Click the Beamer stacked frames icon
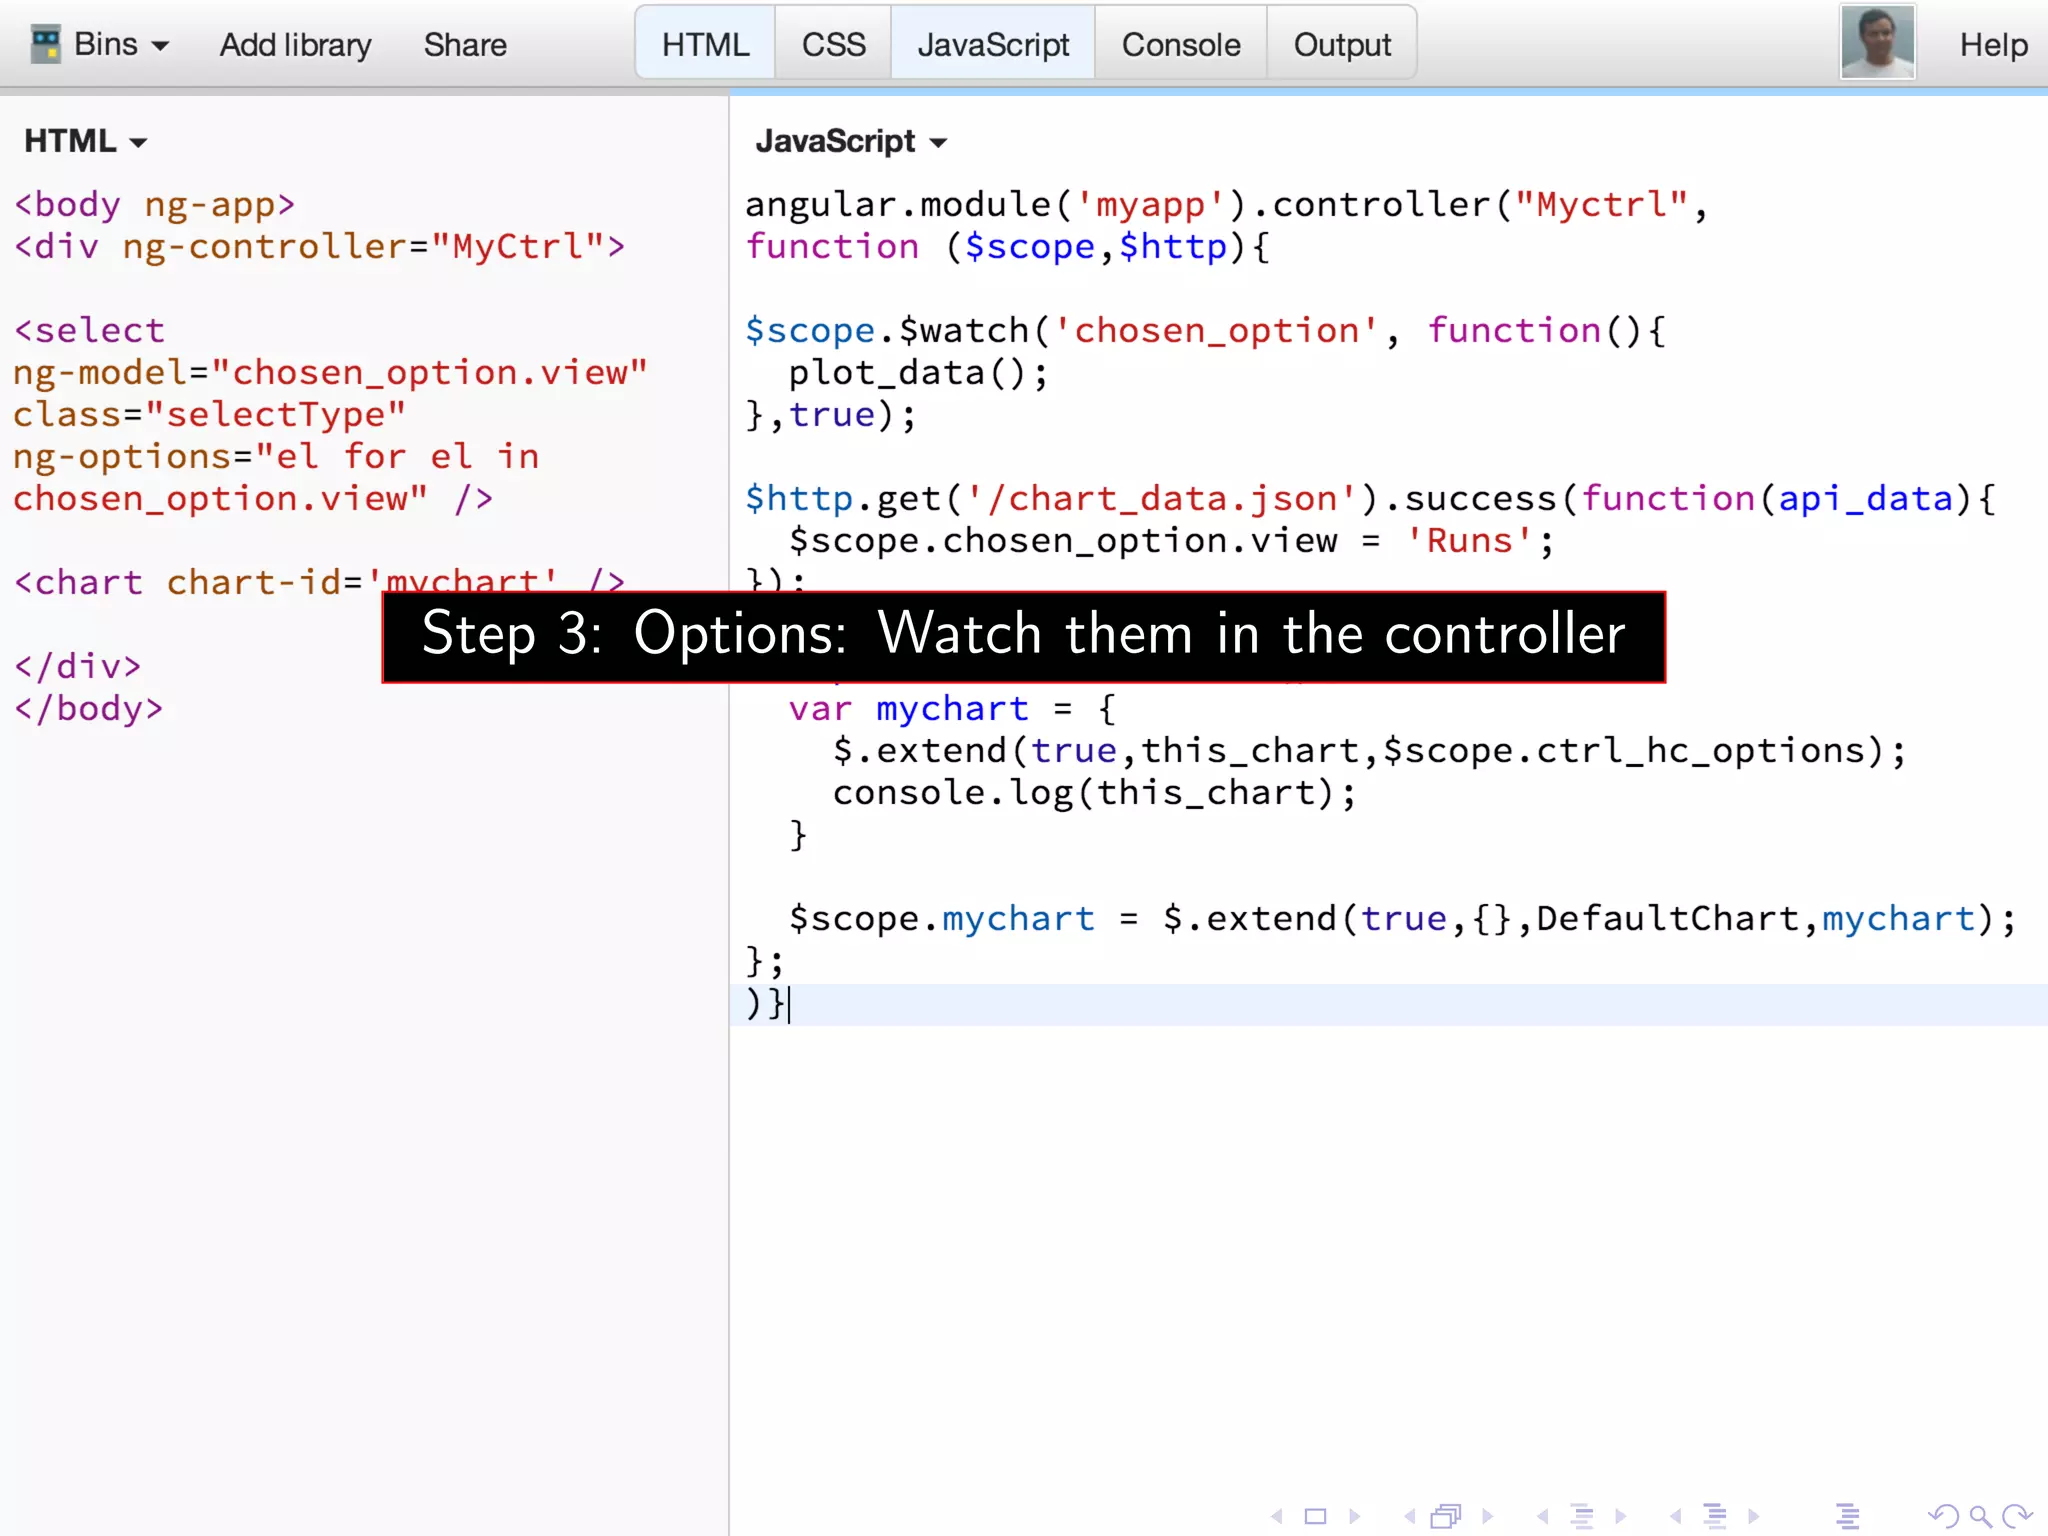 click(x=1446, y=1516)
